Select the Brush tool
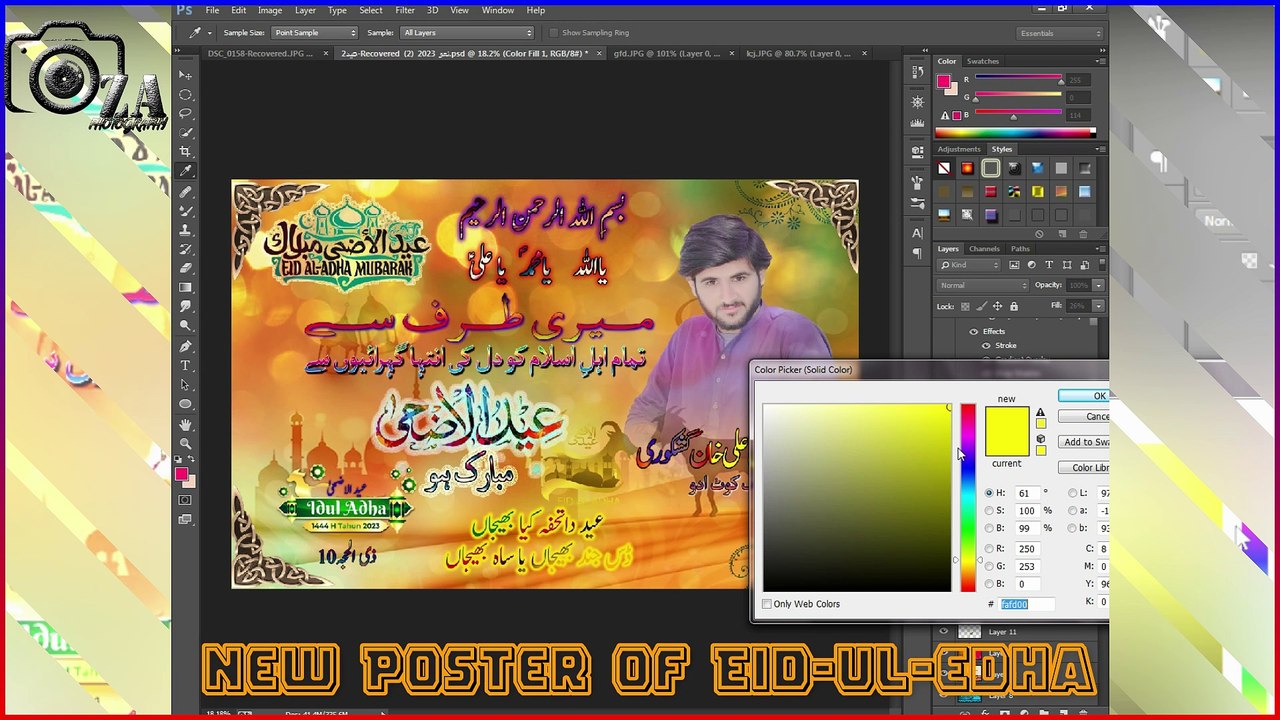 [185, 210]
